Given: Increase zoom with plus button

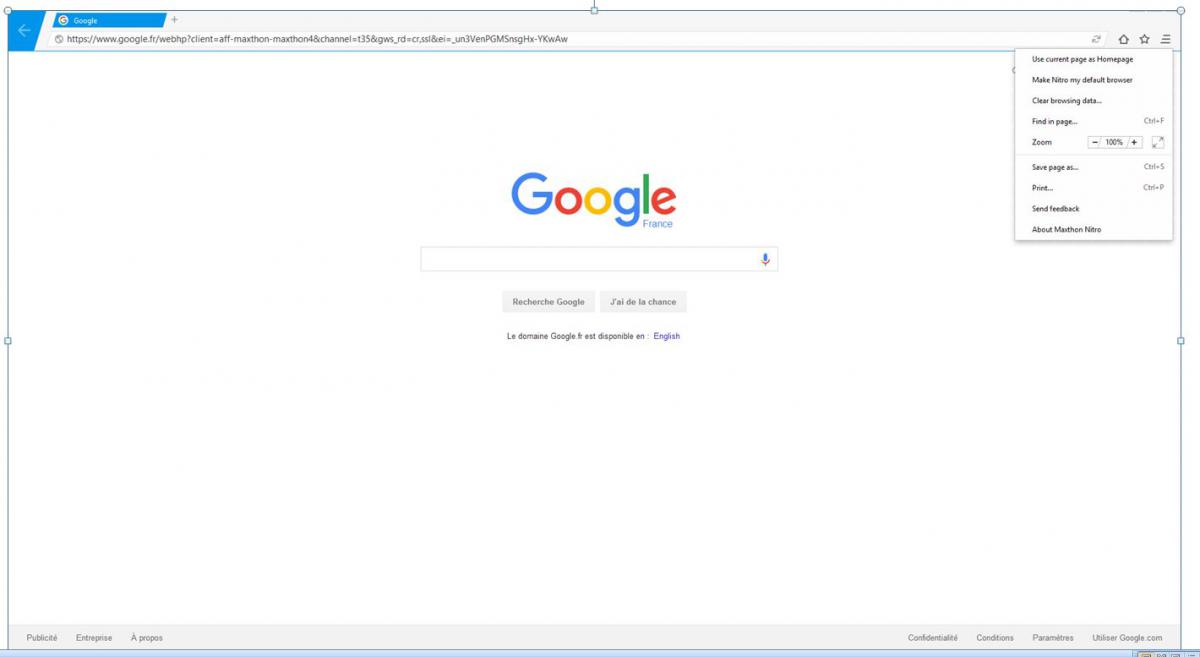Looking at the screenshot, I should [x=1134, y=142].
